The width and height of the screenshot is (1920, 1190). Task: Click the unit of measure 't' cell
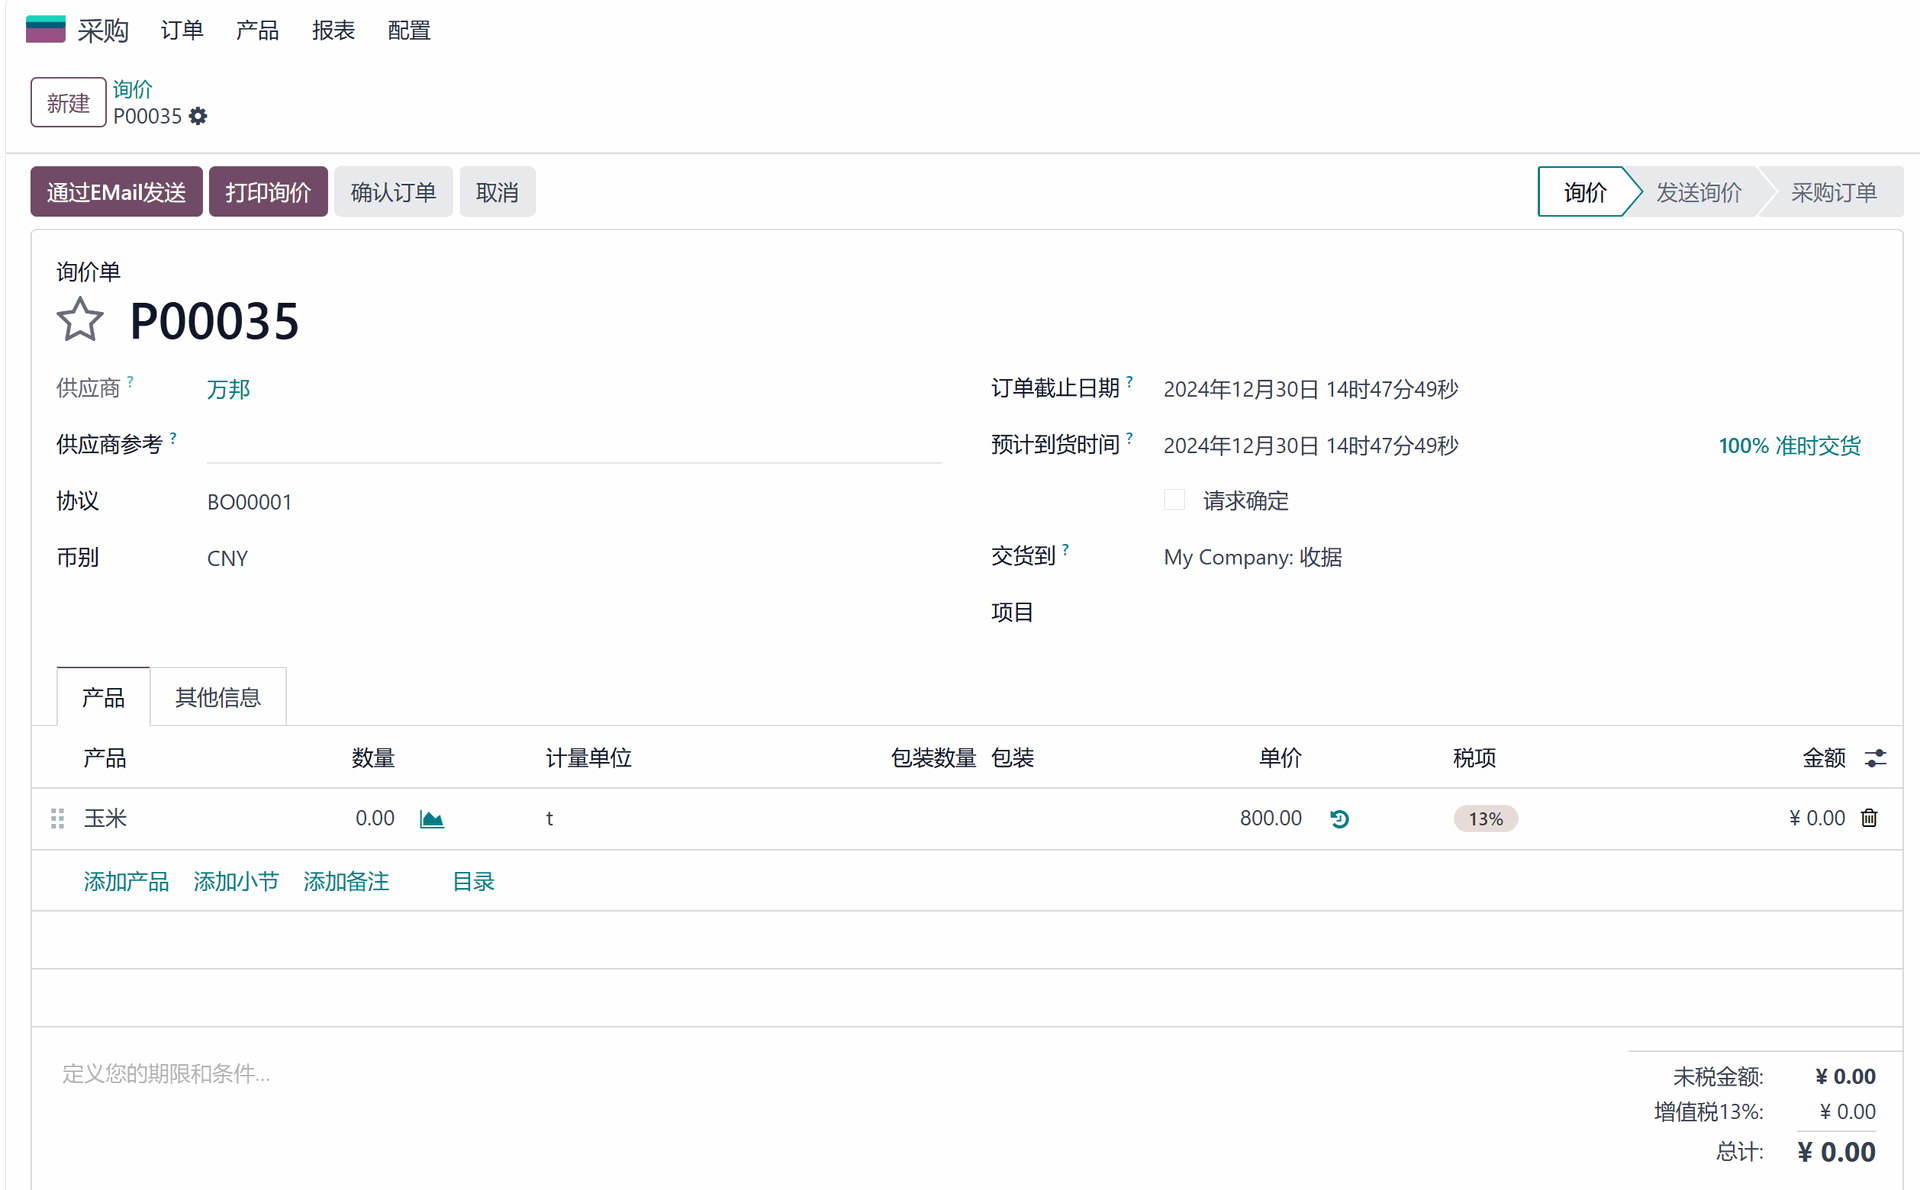pyautogui.click(x=549, y=818)
